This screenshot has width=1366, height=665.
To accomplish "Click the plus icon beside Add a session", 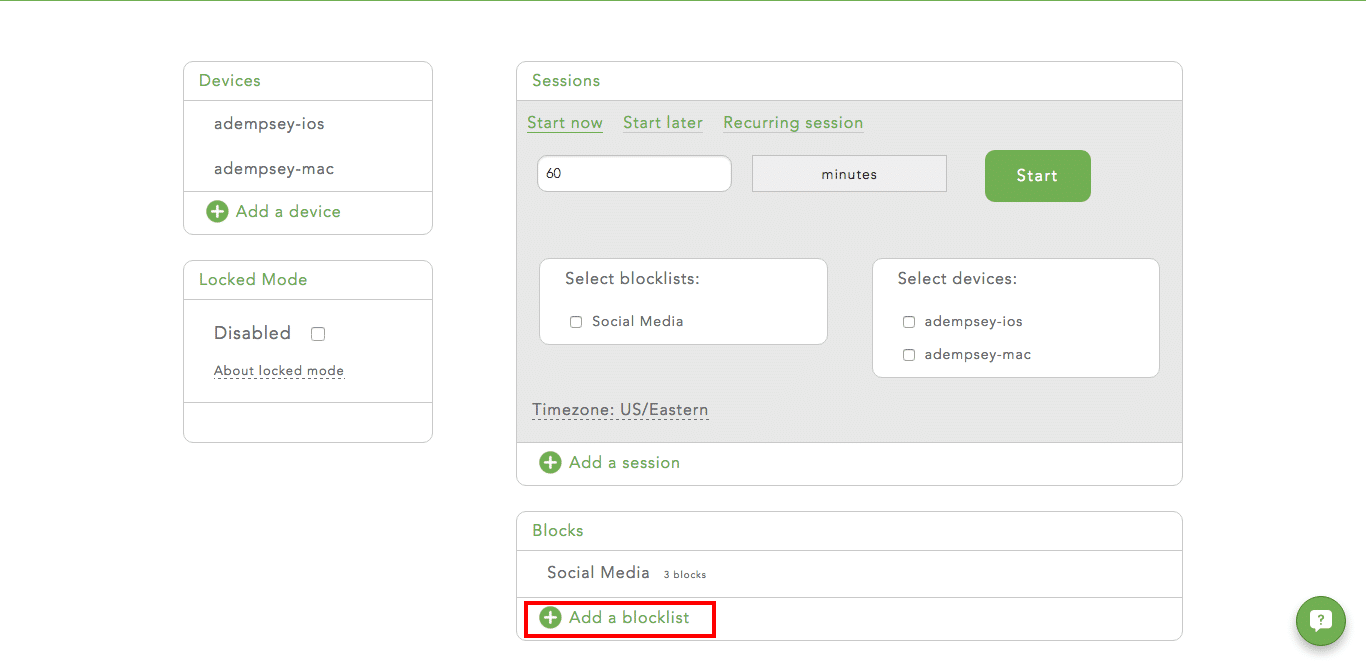I will (x=550, y=463).
